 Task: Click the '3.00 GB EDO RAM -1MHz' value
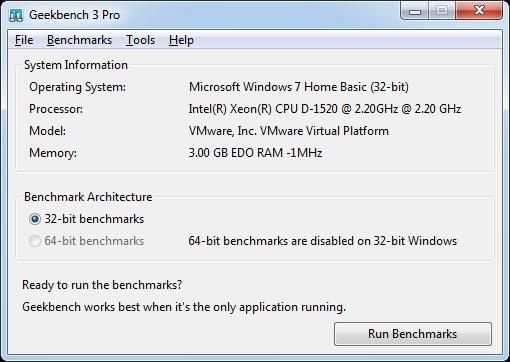(255, 153)
